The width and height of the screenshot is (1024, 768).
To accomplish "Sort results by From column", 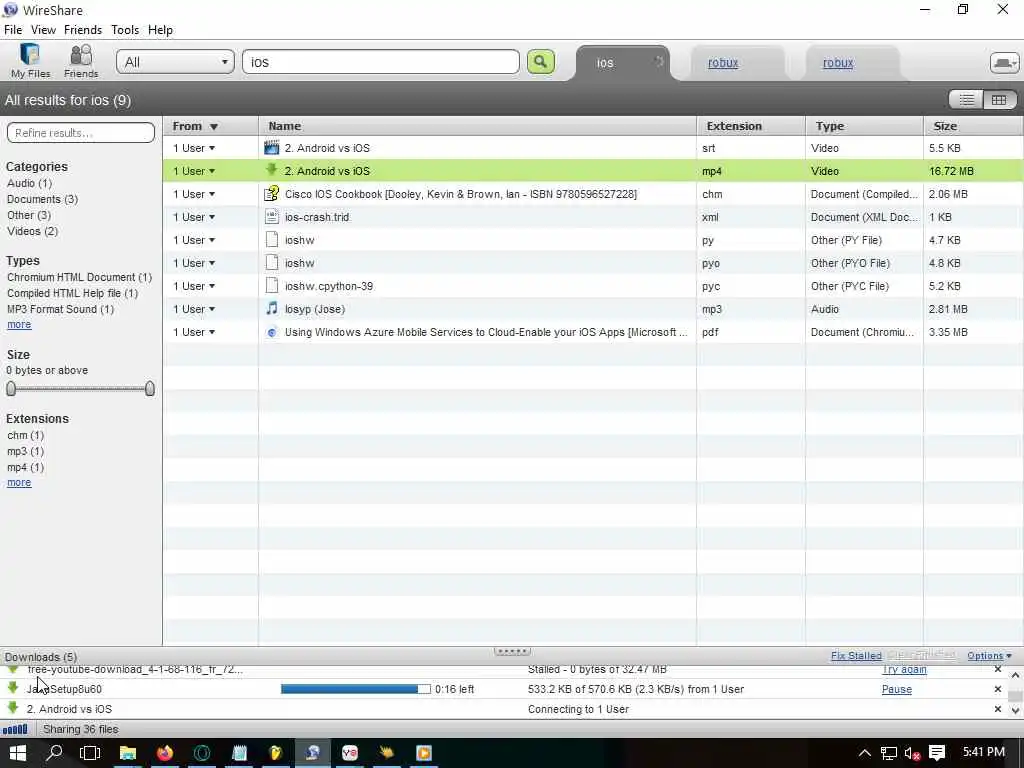I will (210, 126).
